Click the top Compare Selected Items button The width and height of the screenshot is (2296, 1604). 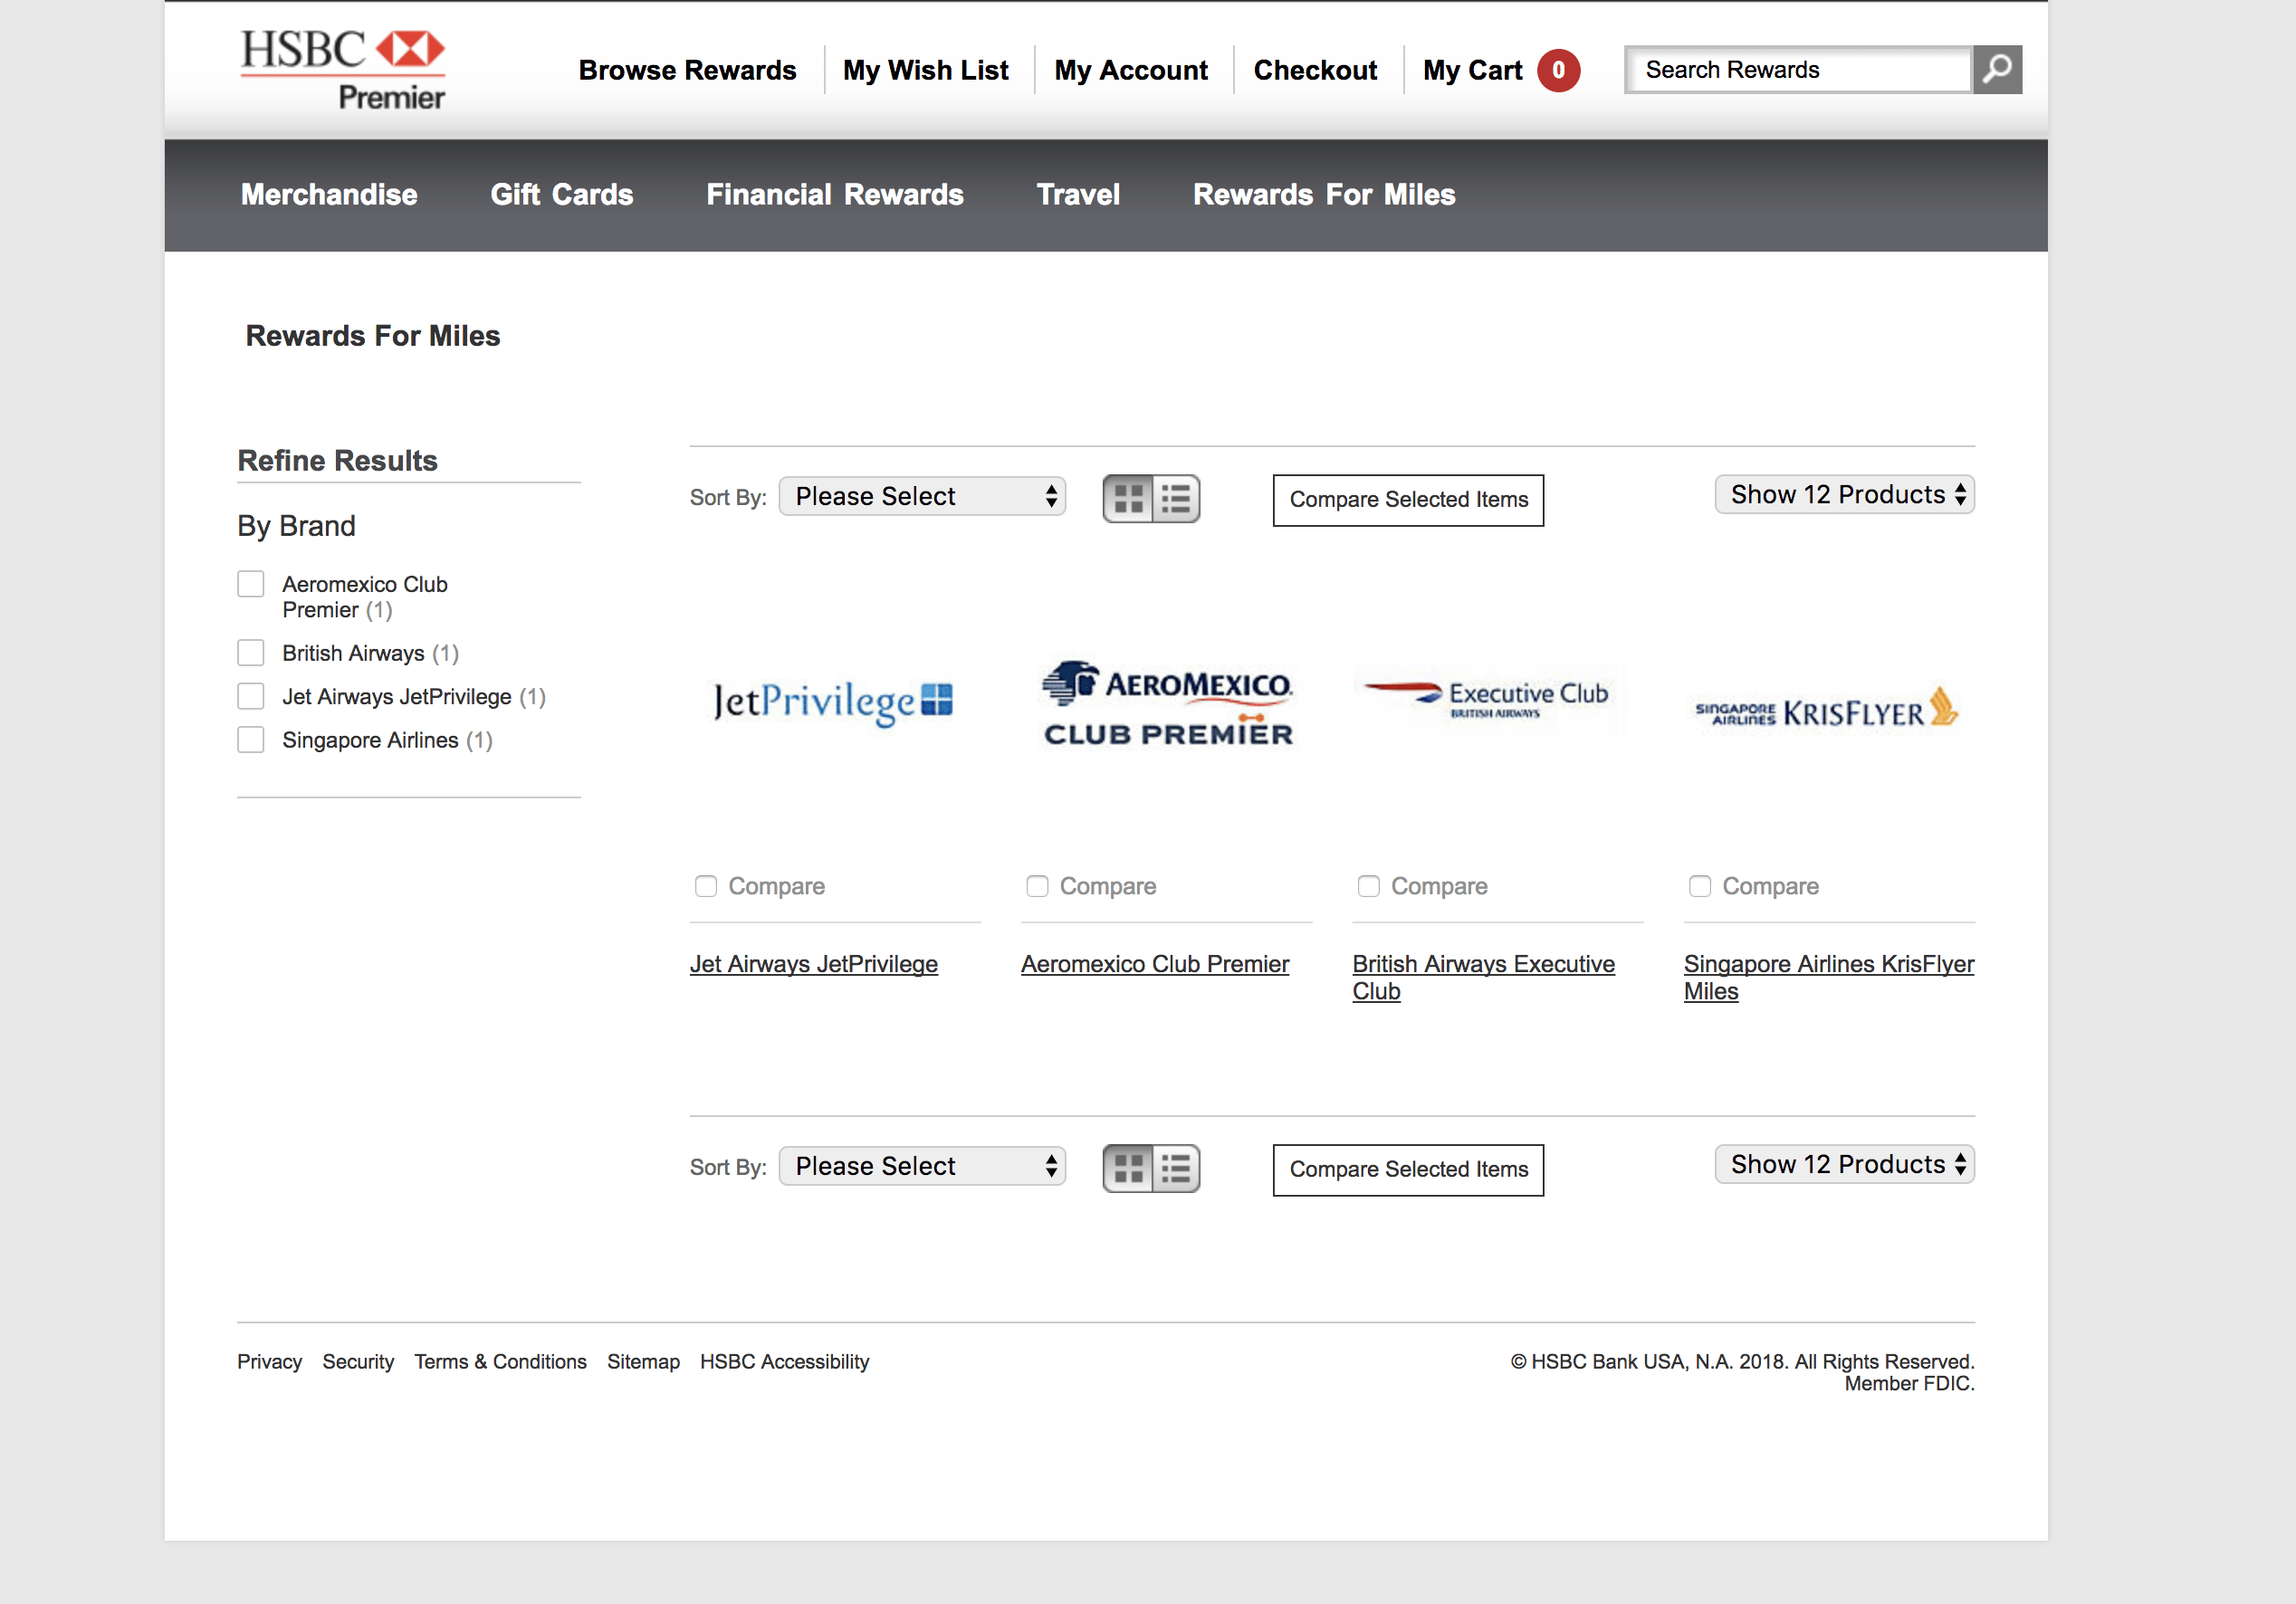pos(1408,500)
